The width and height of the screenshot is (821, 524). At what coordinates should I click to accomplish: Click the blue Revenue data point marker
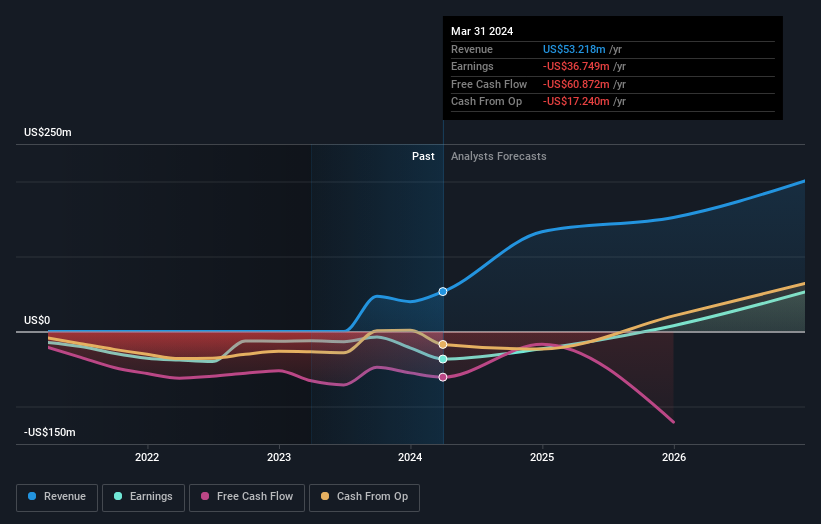443,292
